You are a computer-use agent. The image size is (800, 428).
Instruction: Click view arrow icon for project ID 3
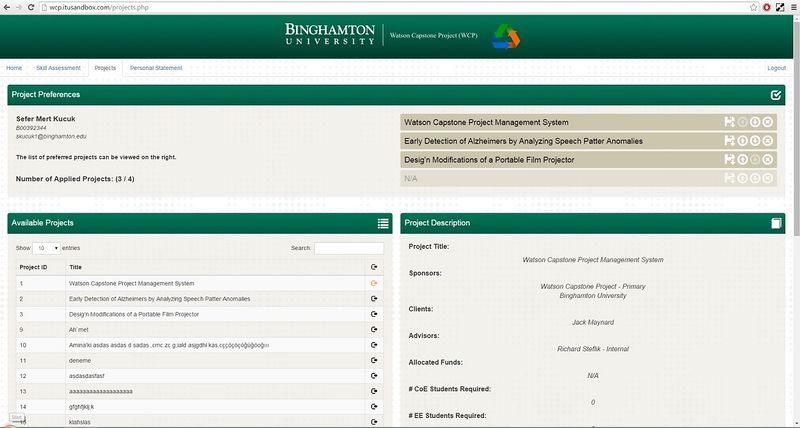374,314
